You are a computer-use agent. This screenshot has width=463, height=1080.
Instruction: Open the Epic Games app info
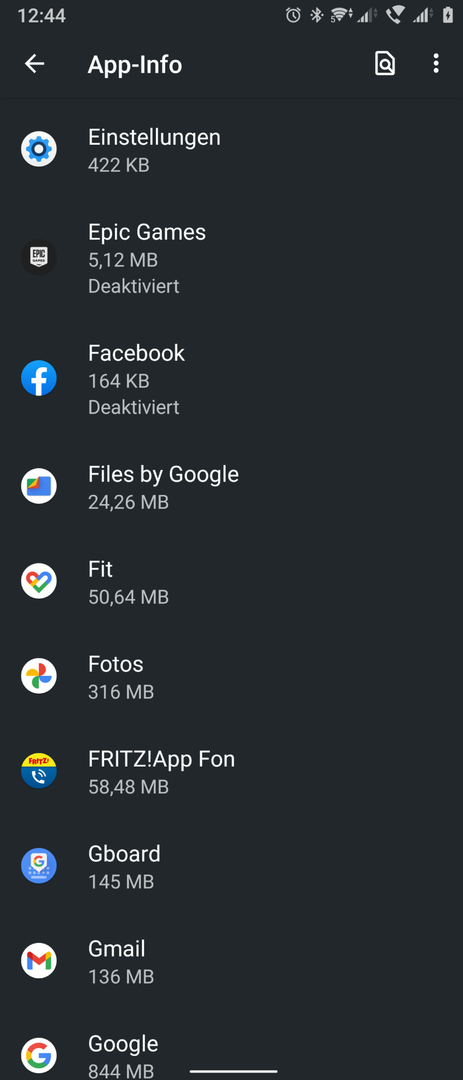232,258
